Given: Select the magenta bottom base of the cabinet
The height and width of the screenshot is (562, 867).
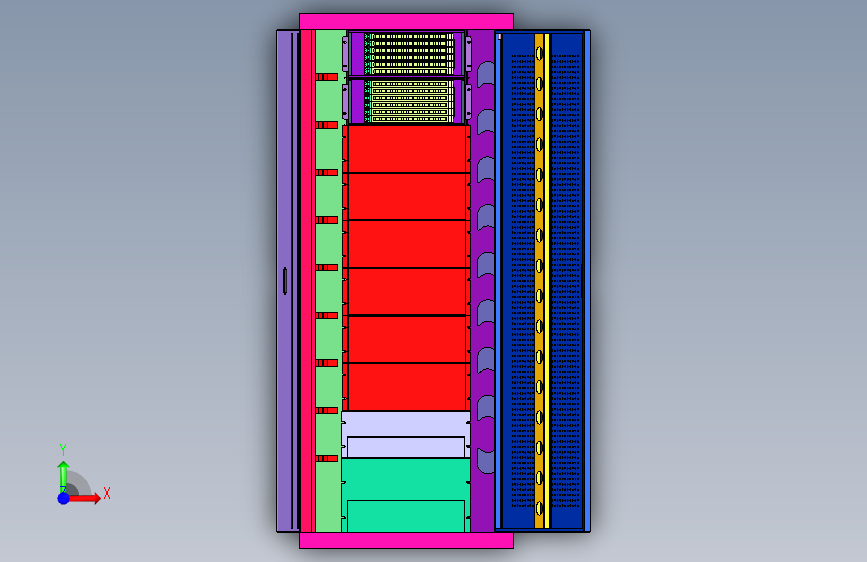Looking at the screenshot, I should coord(406,540).
